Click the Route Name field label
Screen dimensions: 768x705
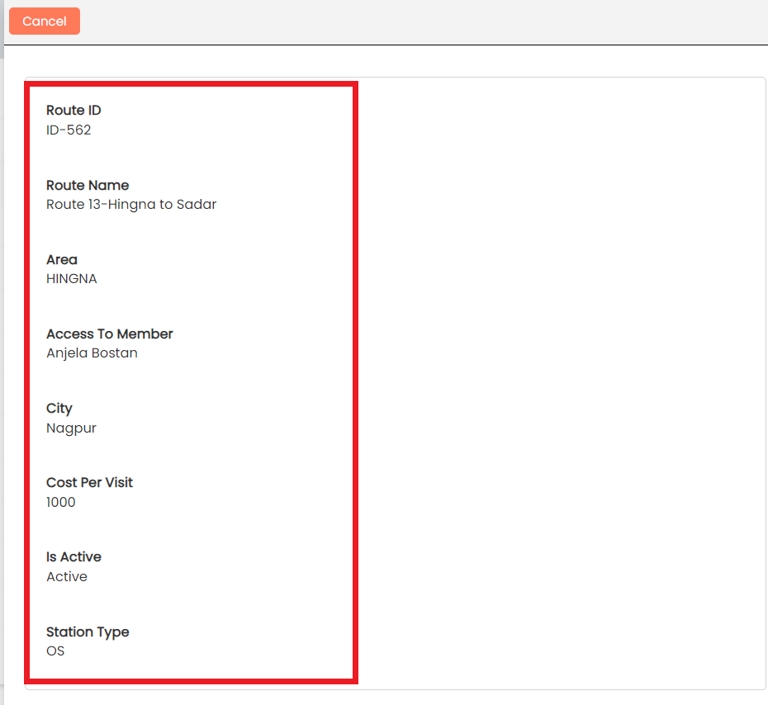point(87,185)
